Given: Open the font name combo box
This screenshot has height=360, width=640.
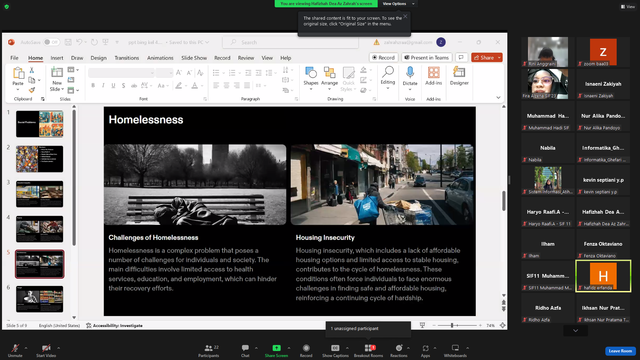Looking at the screenshot, I should [121, 73].
